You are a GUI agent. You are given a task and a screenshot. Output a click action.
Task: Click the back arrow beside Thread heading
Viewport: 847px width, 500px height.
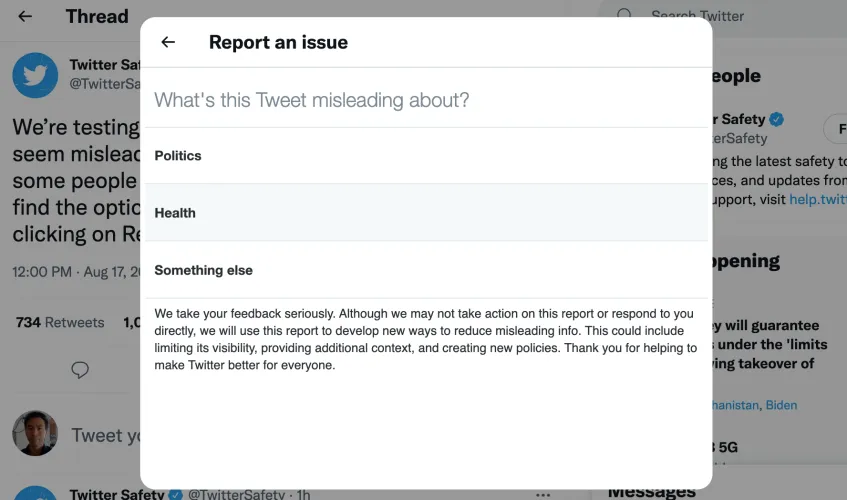click(x=25, y=17)
